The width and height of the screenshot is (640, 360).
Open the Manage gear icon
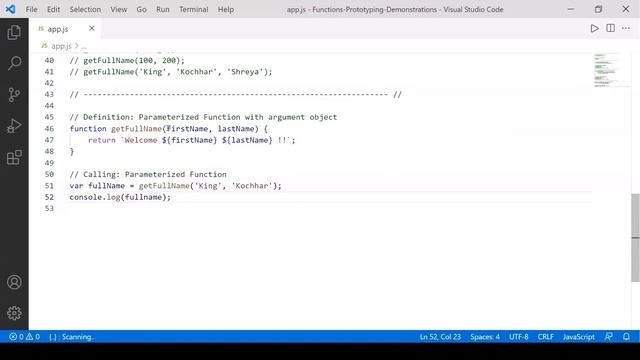click(x=14, y=313)
